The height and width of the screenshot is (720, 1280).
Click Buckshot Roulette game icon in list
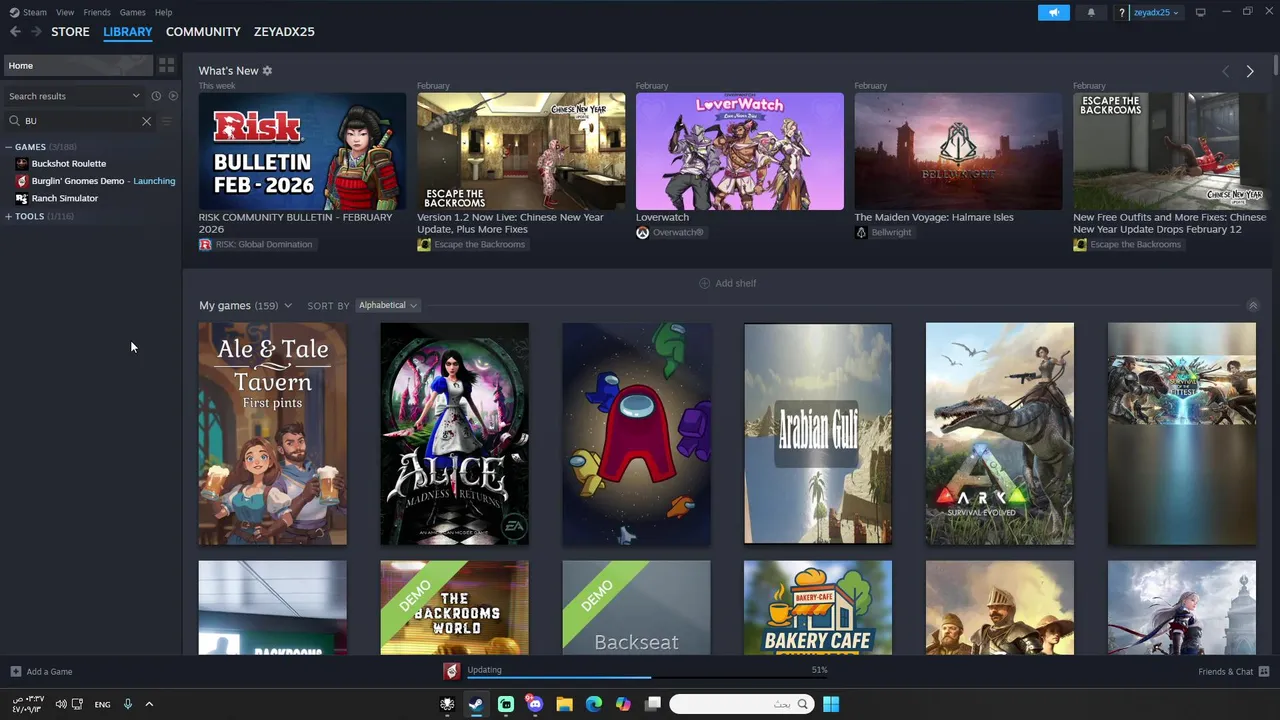(x=22, y=163)
